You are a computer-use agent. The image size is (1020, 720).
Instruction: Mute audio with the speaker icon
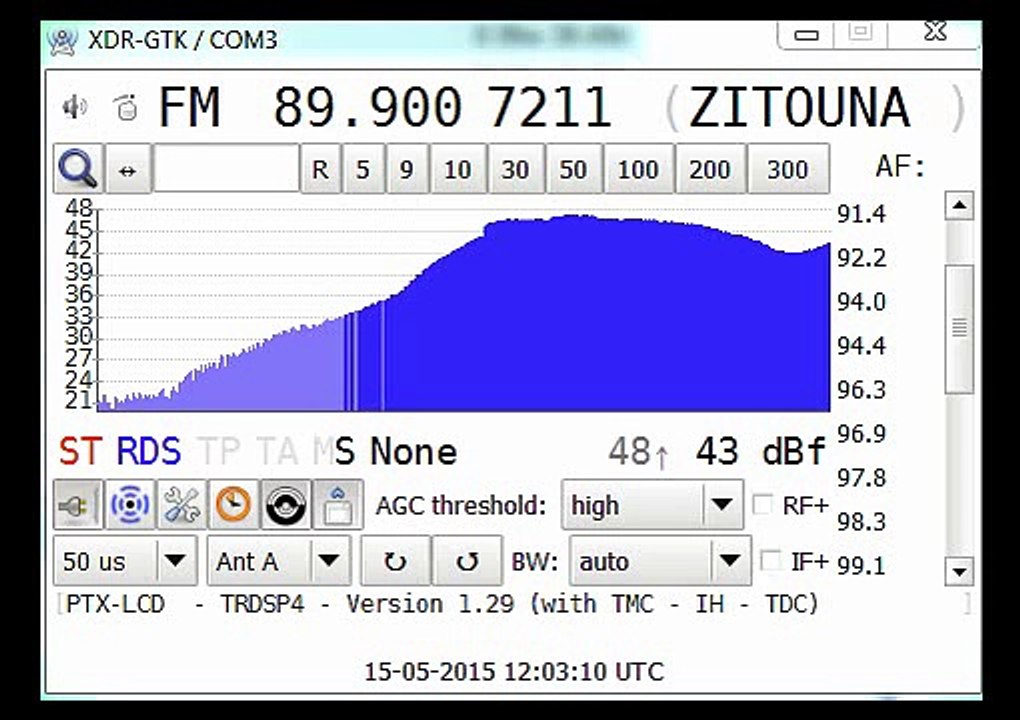point(74,107)
